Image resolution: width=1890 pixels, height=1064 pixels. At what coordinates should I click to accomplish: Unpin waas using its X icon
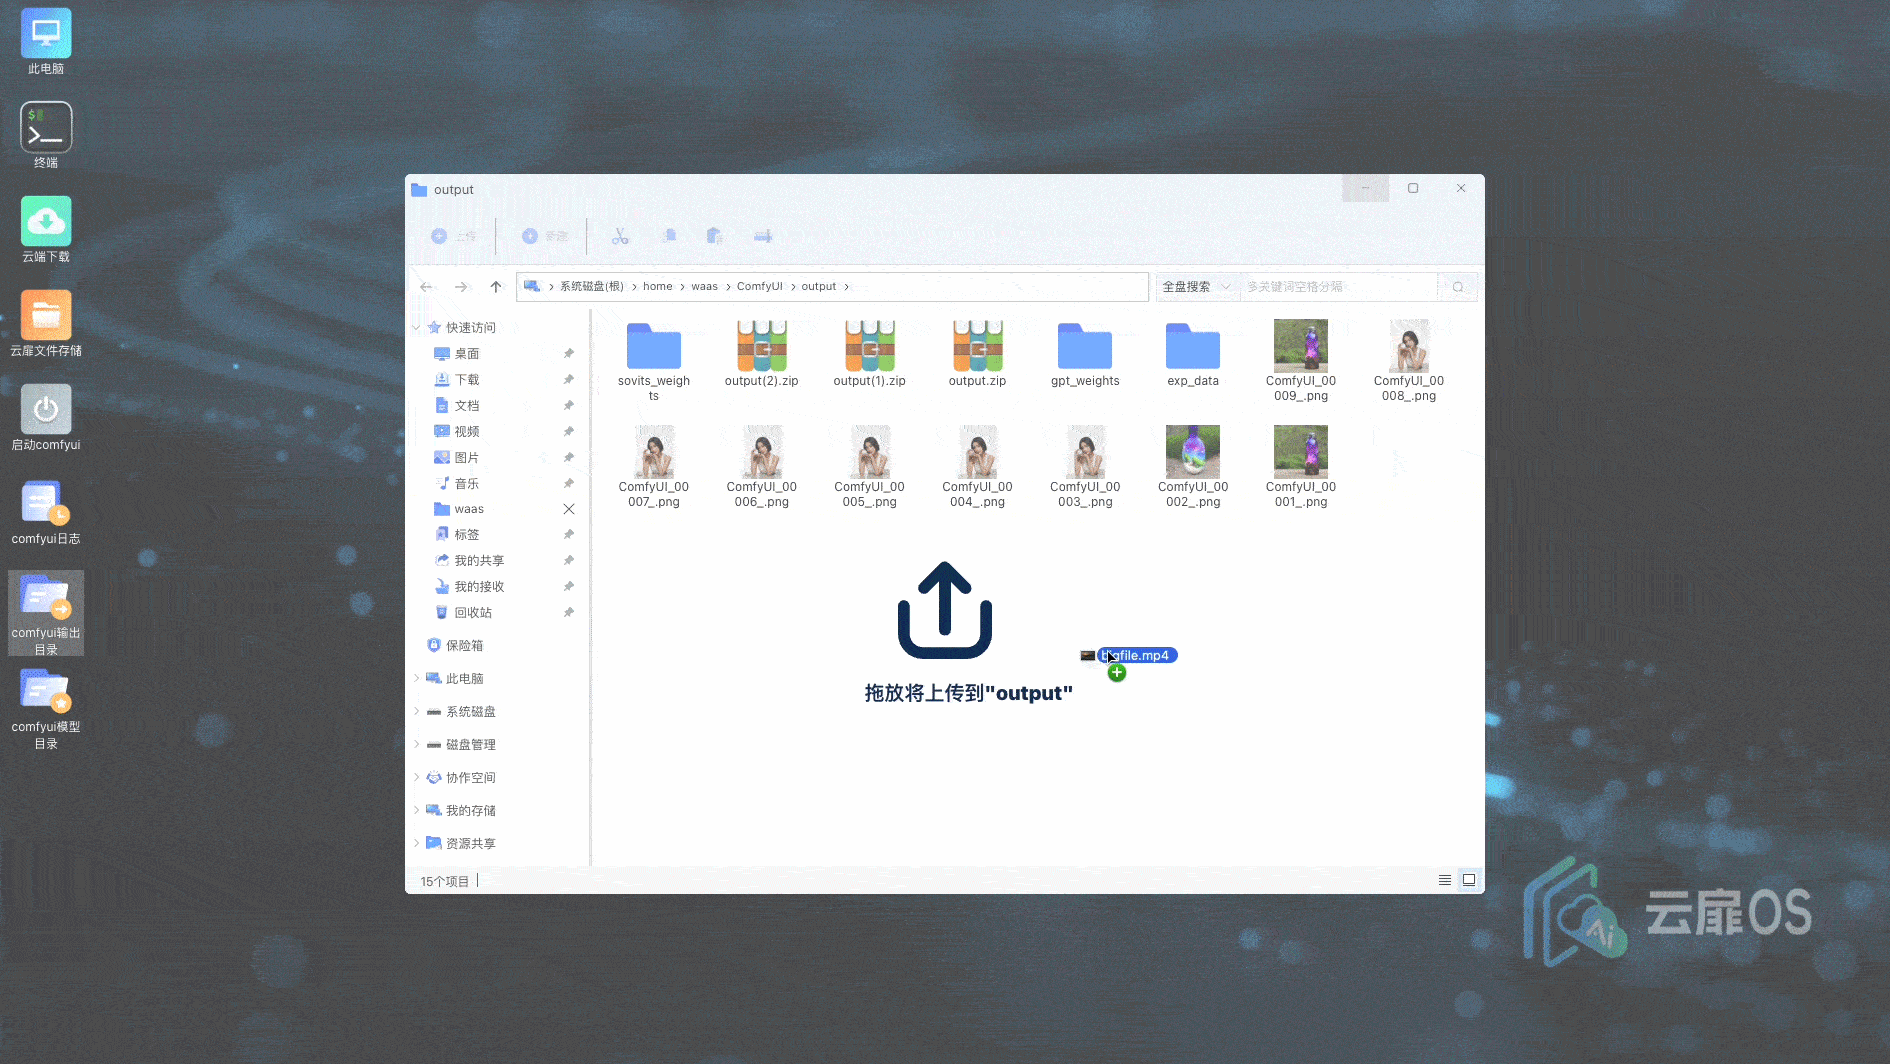(568, 509)
